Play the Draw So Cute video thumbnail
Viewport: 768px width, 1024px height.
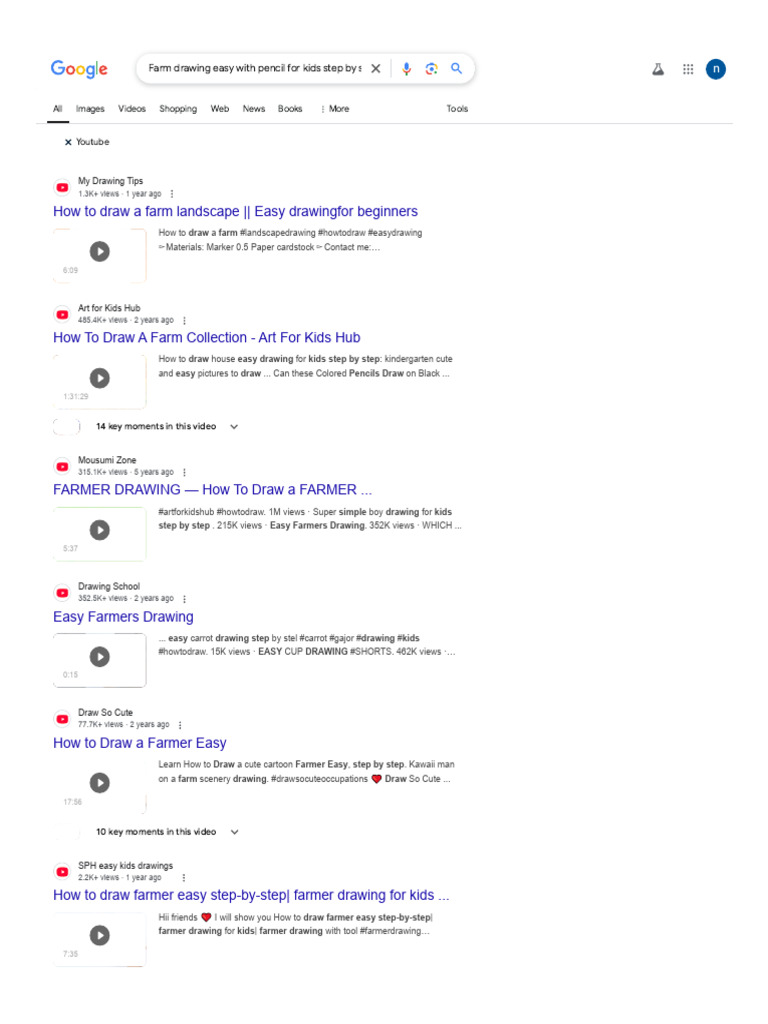99,783
